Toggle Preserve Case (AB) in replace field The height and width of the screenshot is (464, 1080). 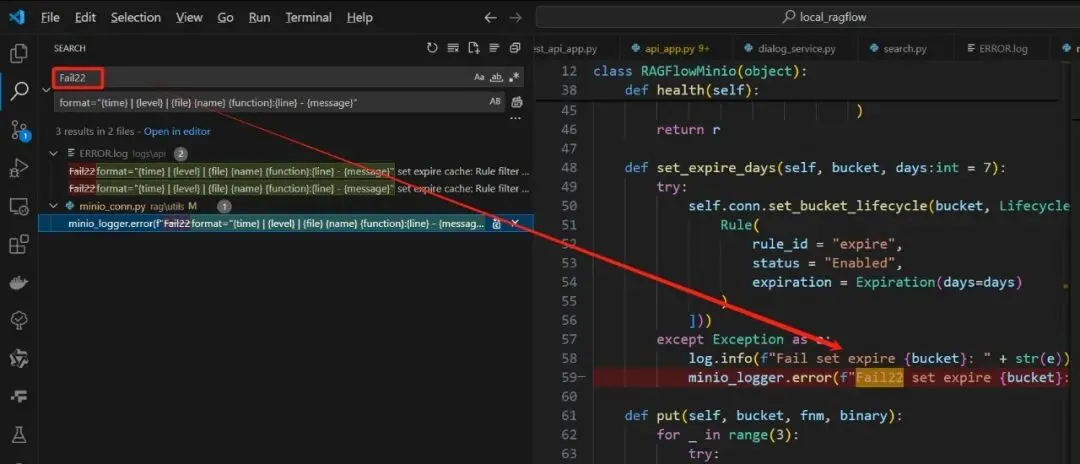pyautogui.click(x=495, y=102)
